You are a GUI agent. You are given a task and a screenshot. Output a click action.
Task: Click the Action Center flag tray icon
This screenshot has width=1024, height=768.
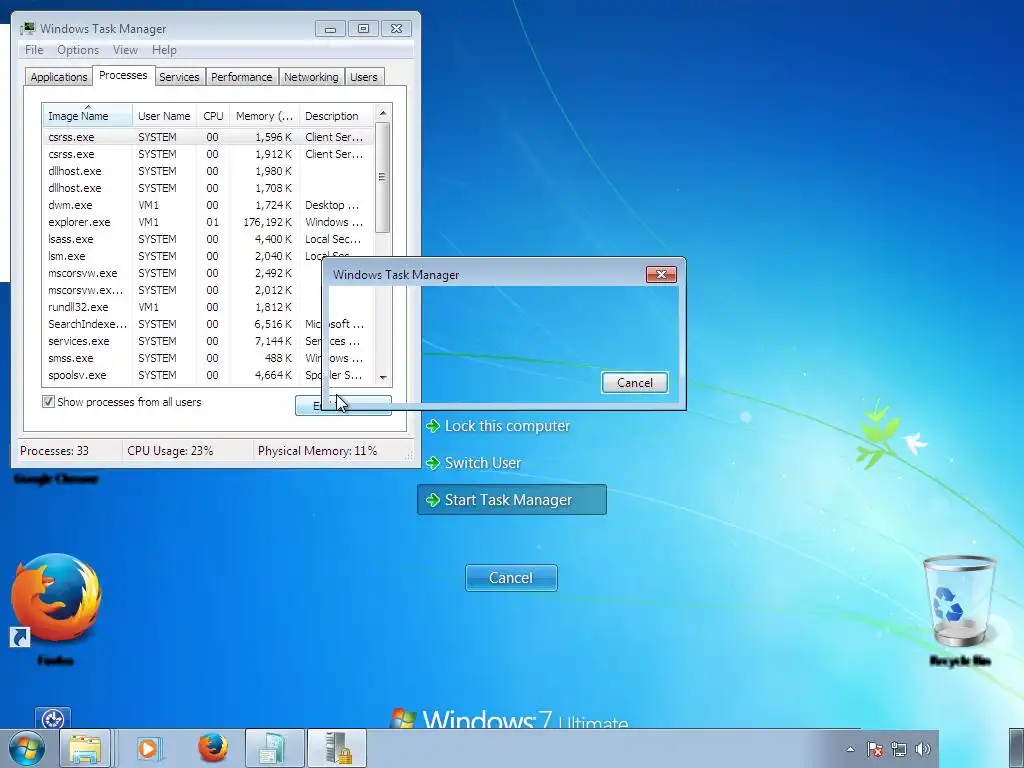tap(875, 749)
